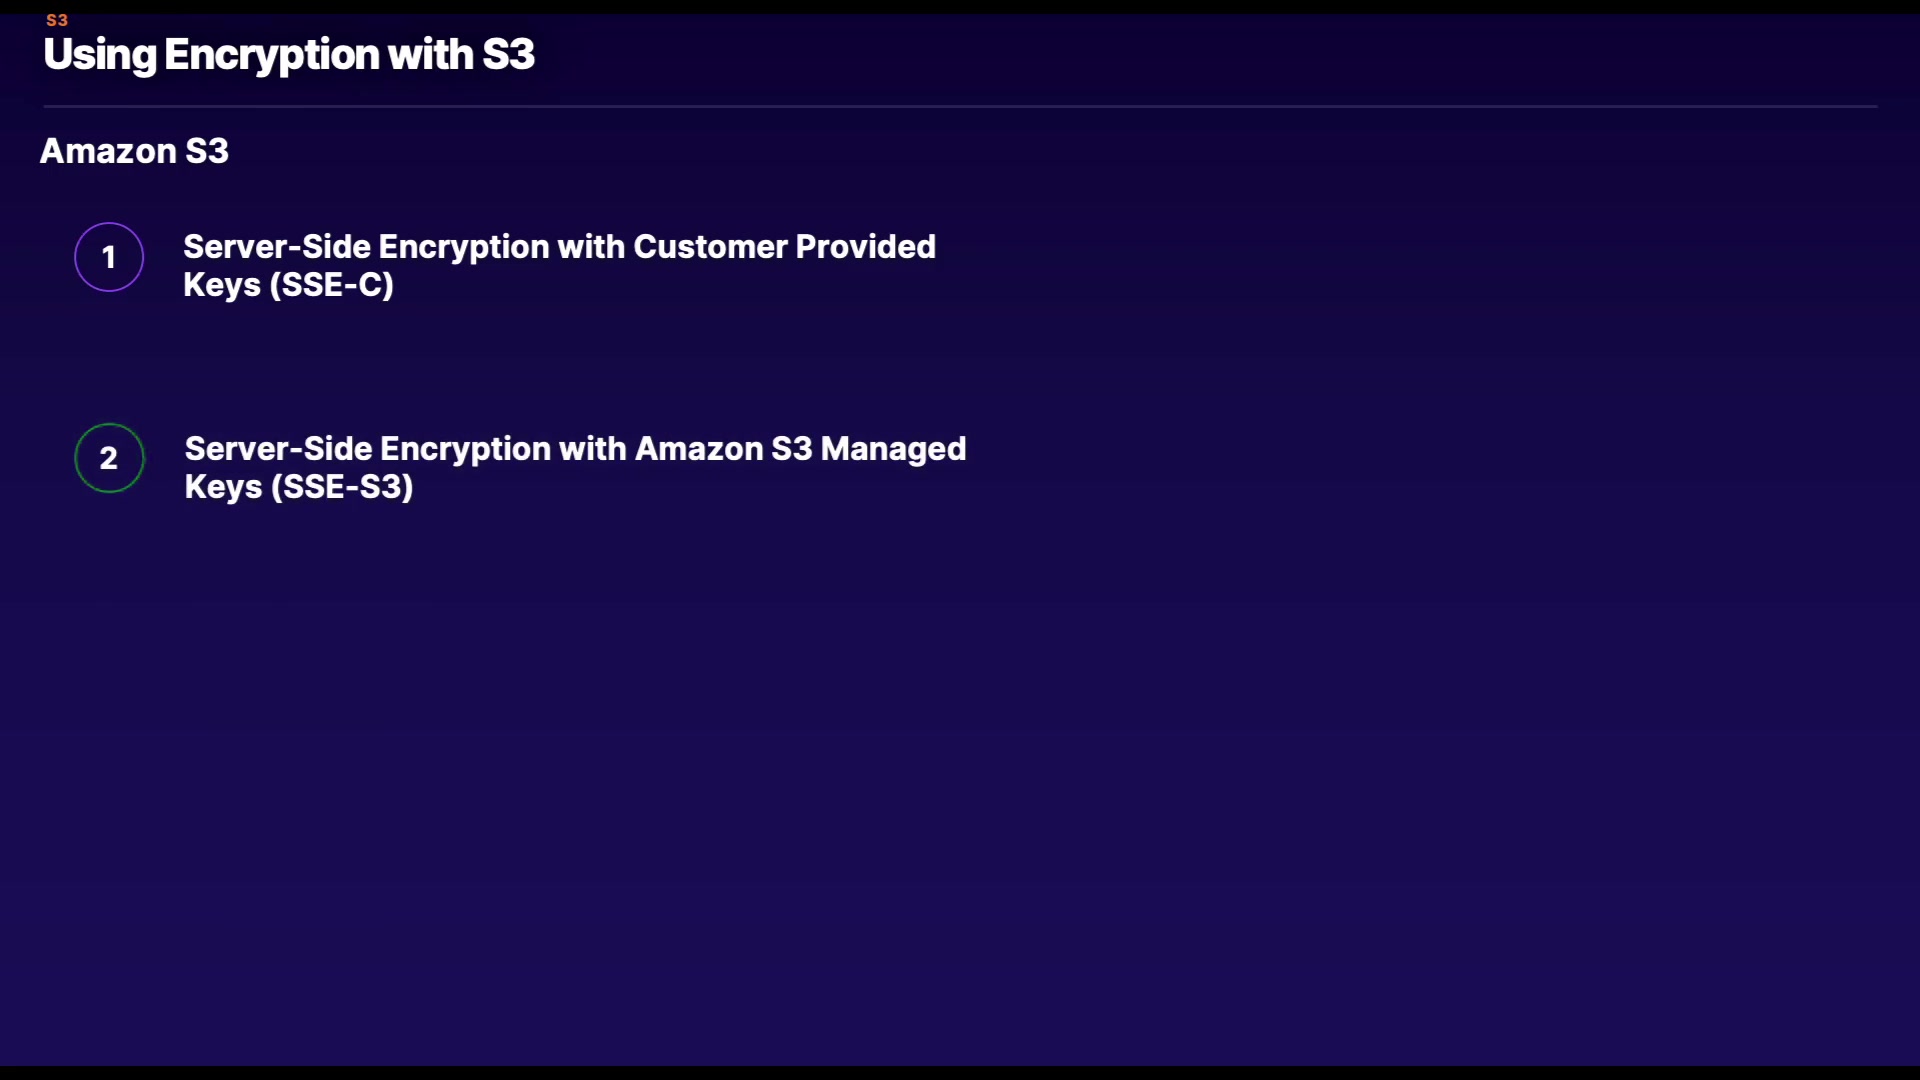Image resolution: width=1920 pixels, height=1080 pixels.
Task: Click the horizontal divider below the title
Action: point(960,106)
